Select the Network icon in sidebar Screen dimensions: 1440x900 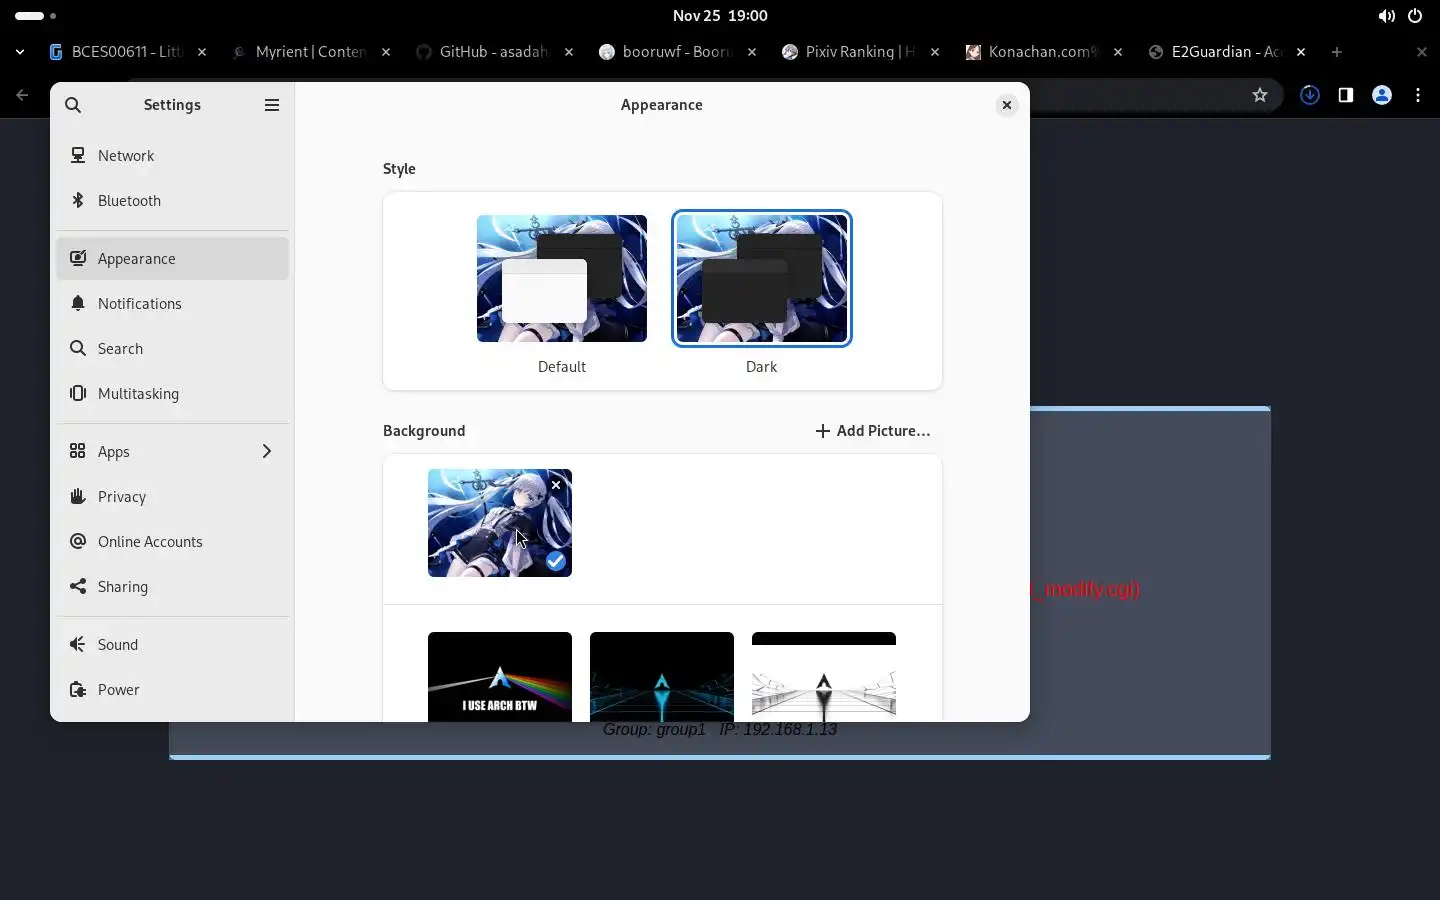click(78, 155)
